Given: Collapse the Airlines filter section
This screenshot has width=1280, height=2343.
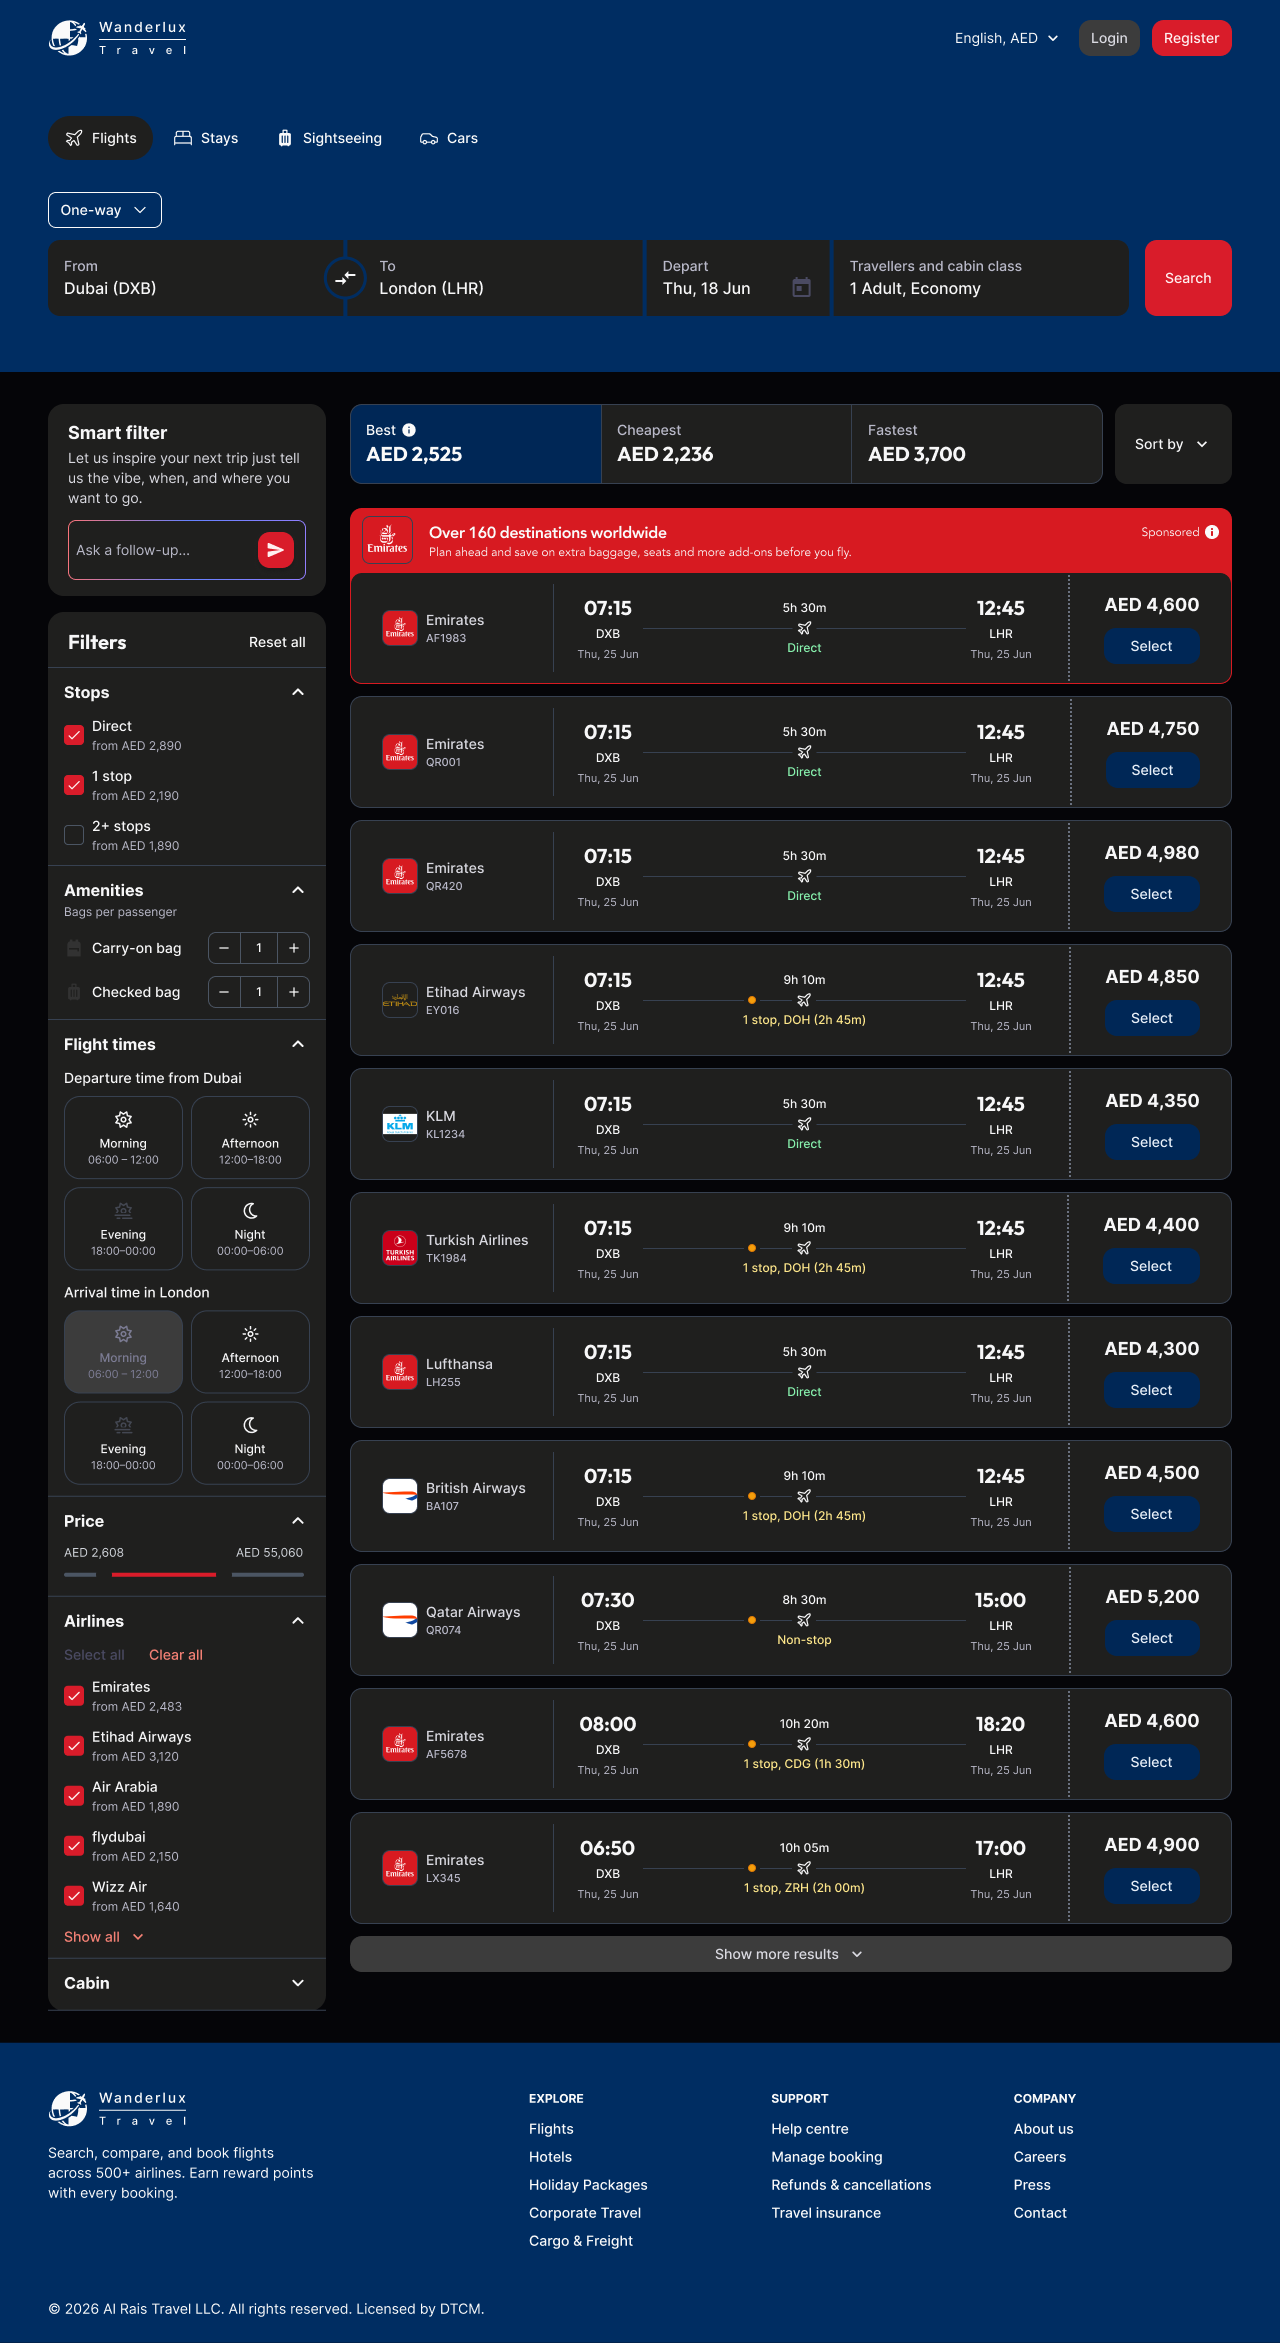Looking at the screenshot, I should (x=298, y=1621).
